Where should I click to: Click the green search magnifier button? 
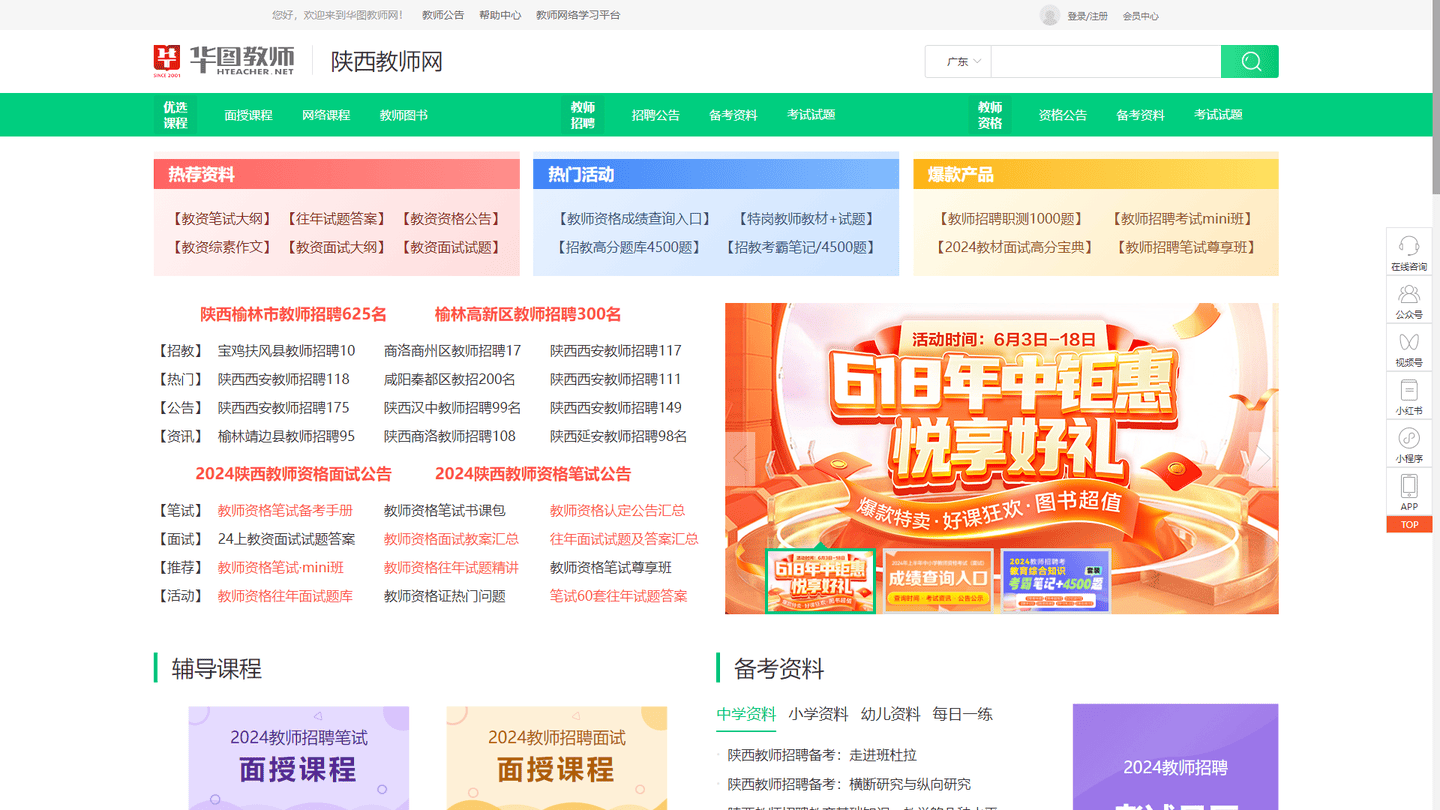1250,62
